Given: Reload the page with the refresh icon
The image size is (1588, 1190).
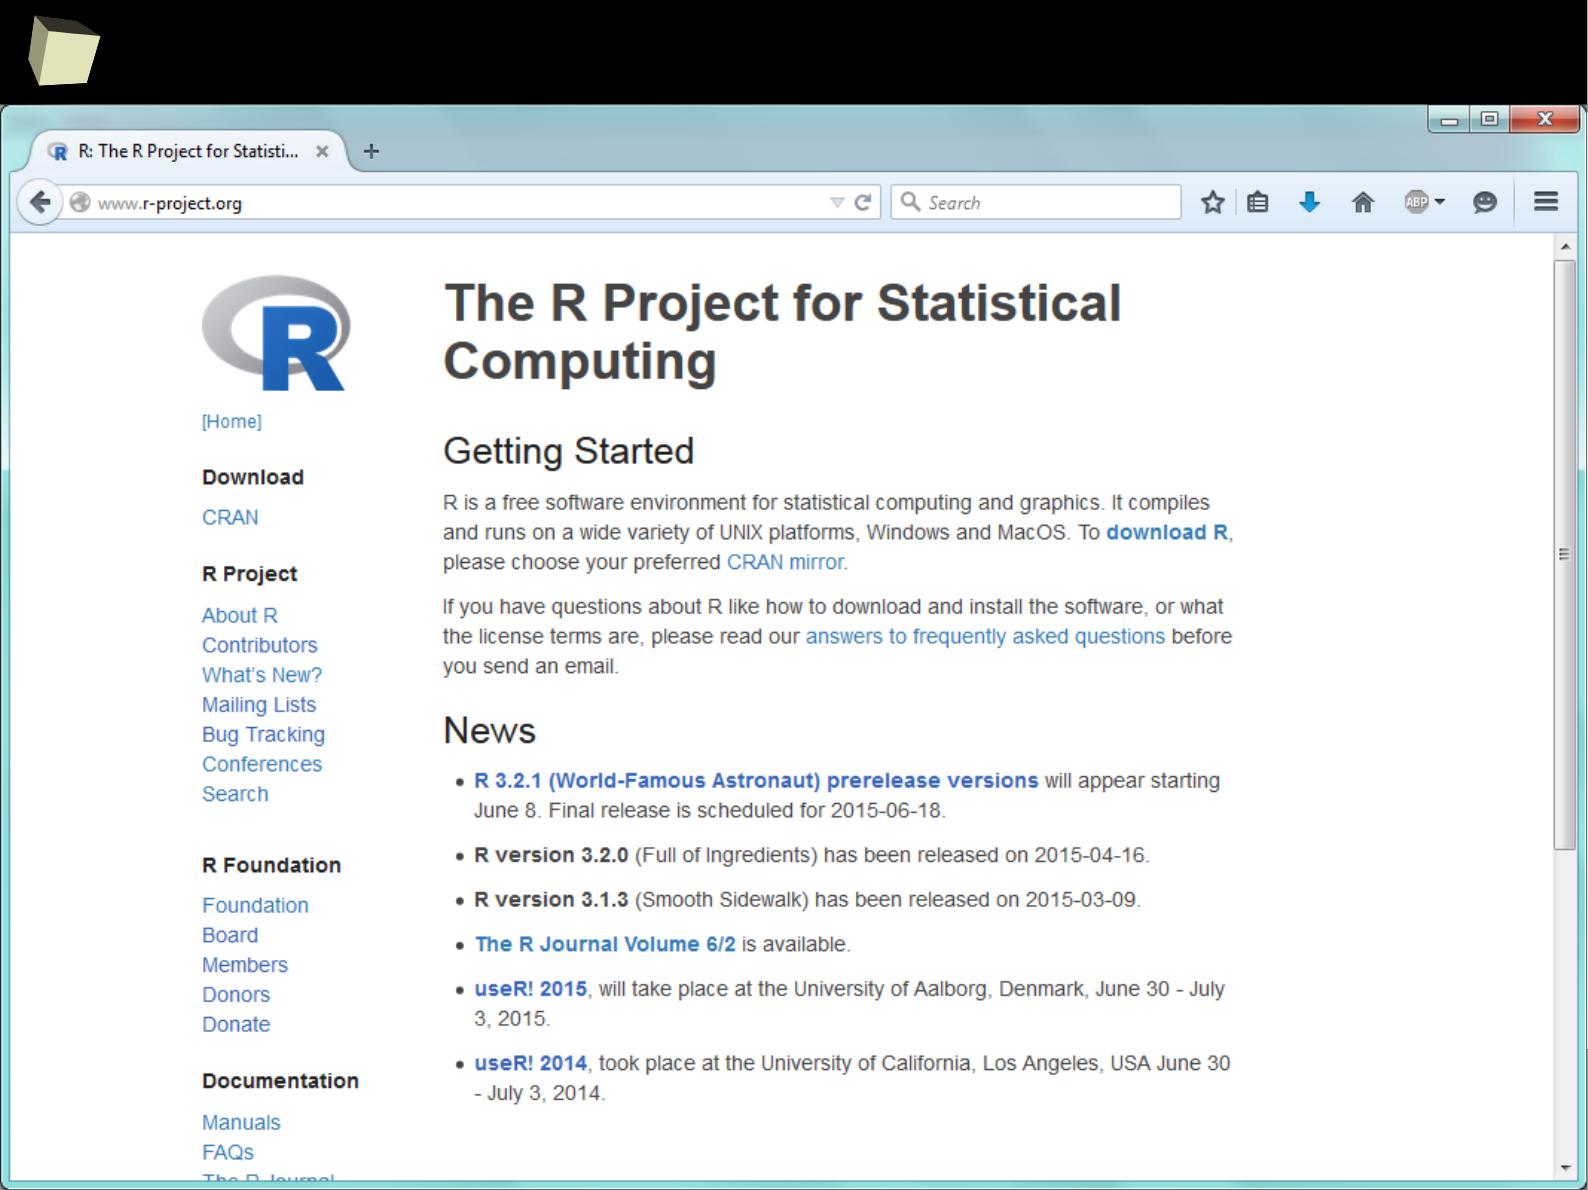Looking at the screenshot, I should pyautogui.click(x=863, y=202).
